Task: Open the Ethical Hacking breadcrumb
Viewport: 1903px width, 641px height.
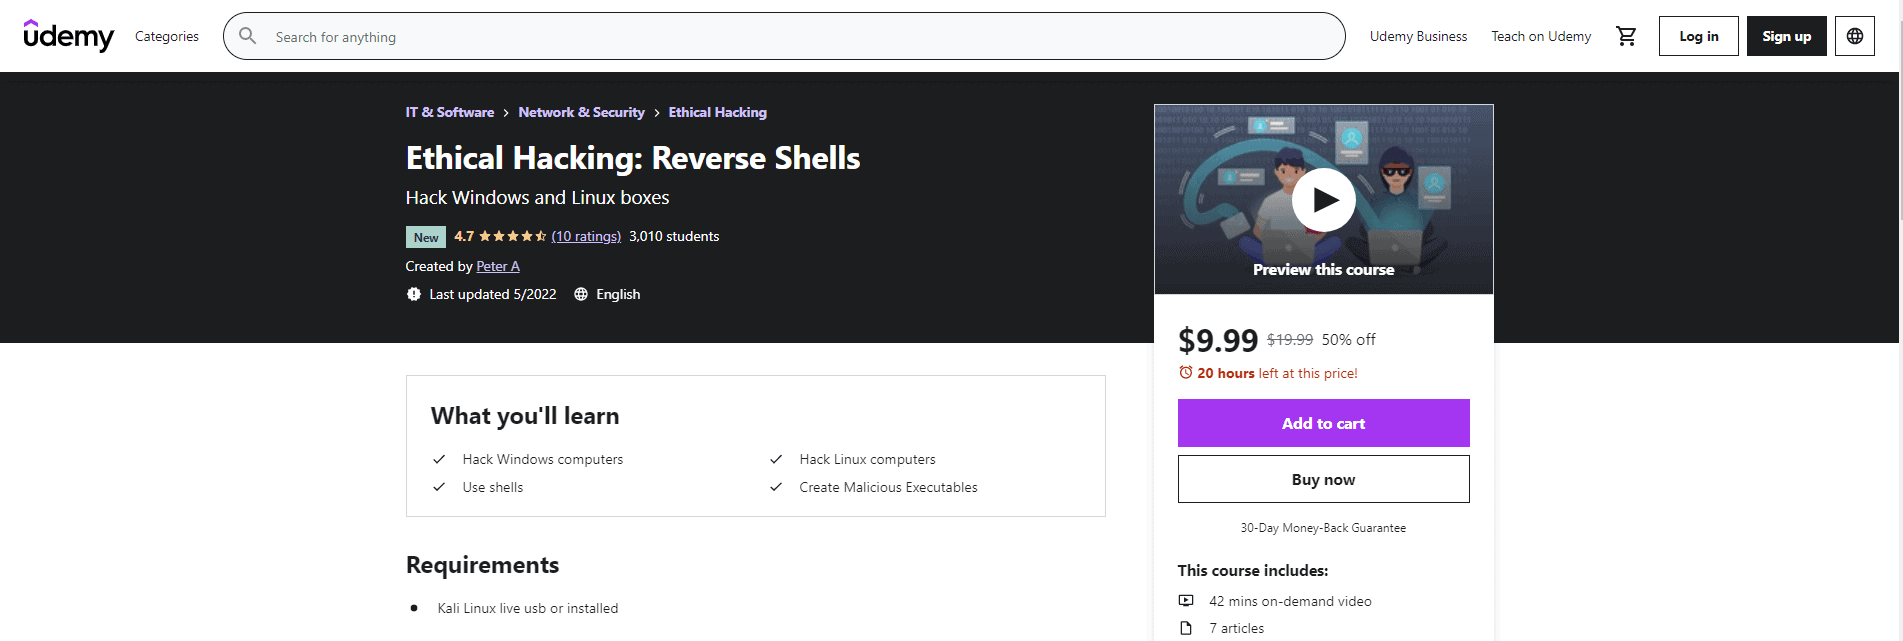Action: pos(717,112)
